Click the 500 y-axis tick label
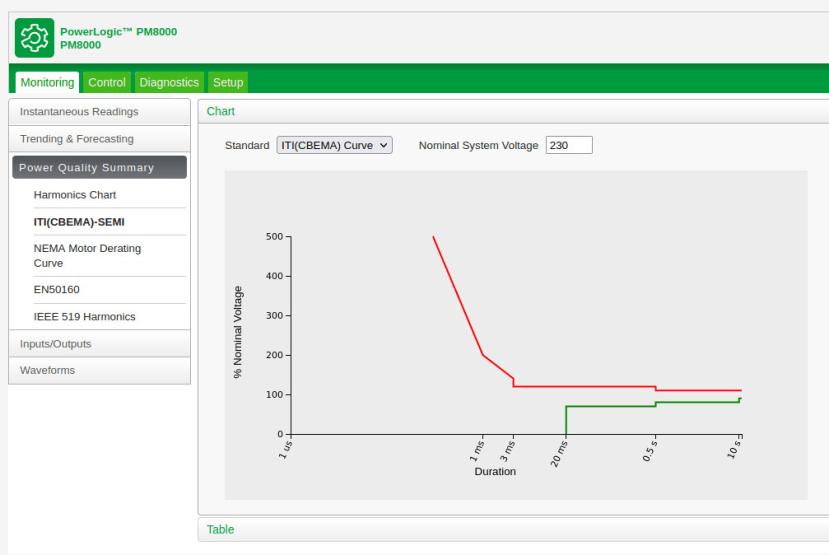Screen dimensions: 829x555 click(274, 237)
